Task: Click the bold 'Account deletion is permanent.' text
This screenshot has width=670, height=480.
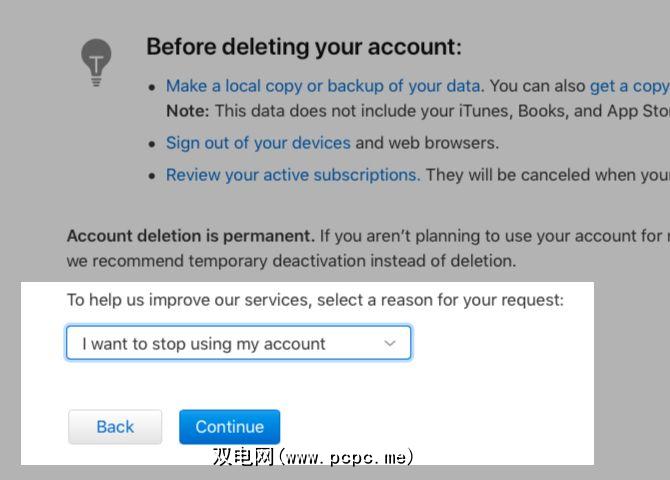Action: (x=190, y=237)
